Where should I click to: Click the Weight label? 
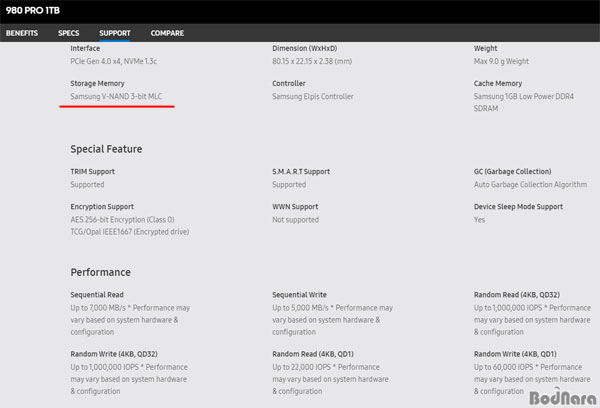486,48
